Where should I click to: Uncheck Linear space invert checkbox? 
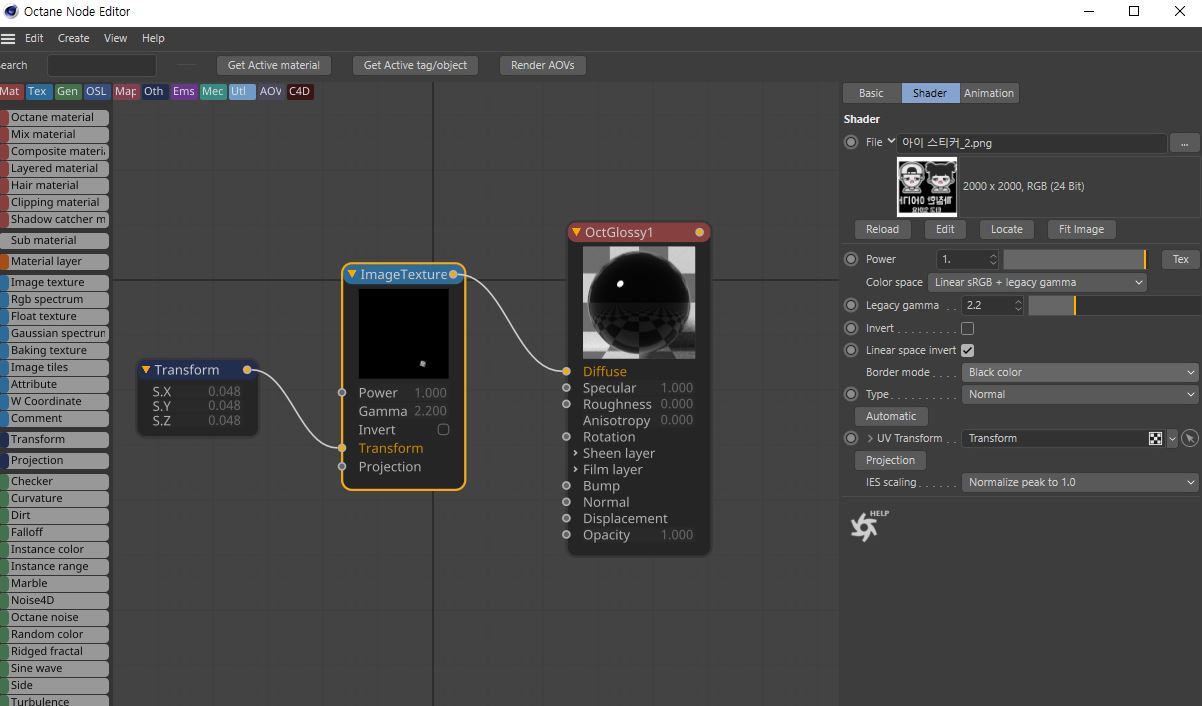[x=967, y=350]
